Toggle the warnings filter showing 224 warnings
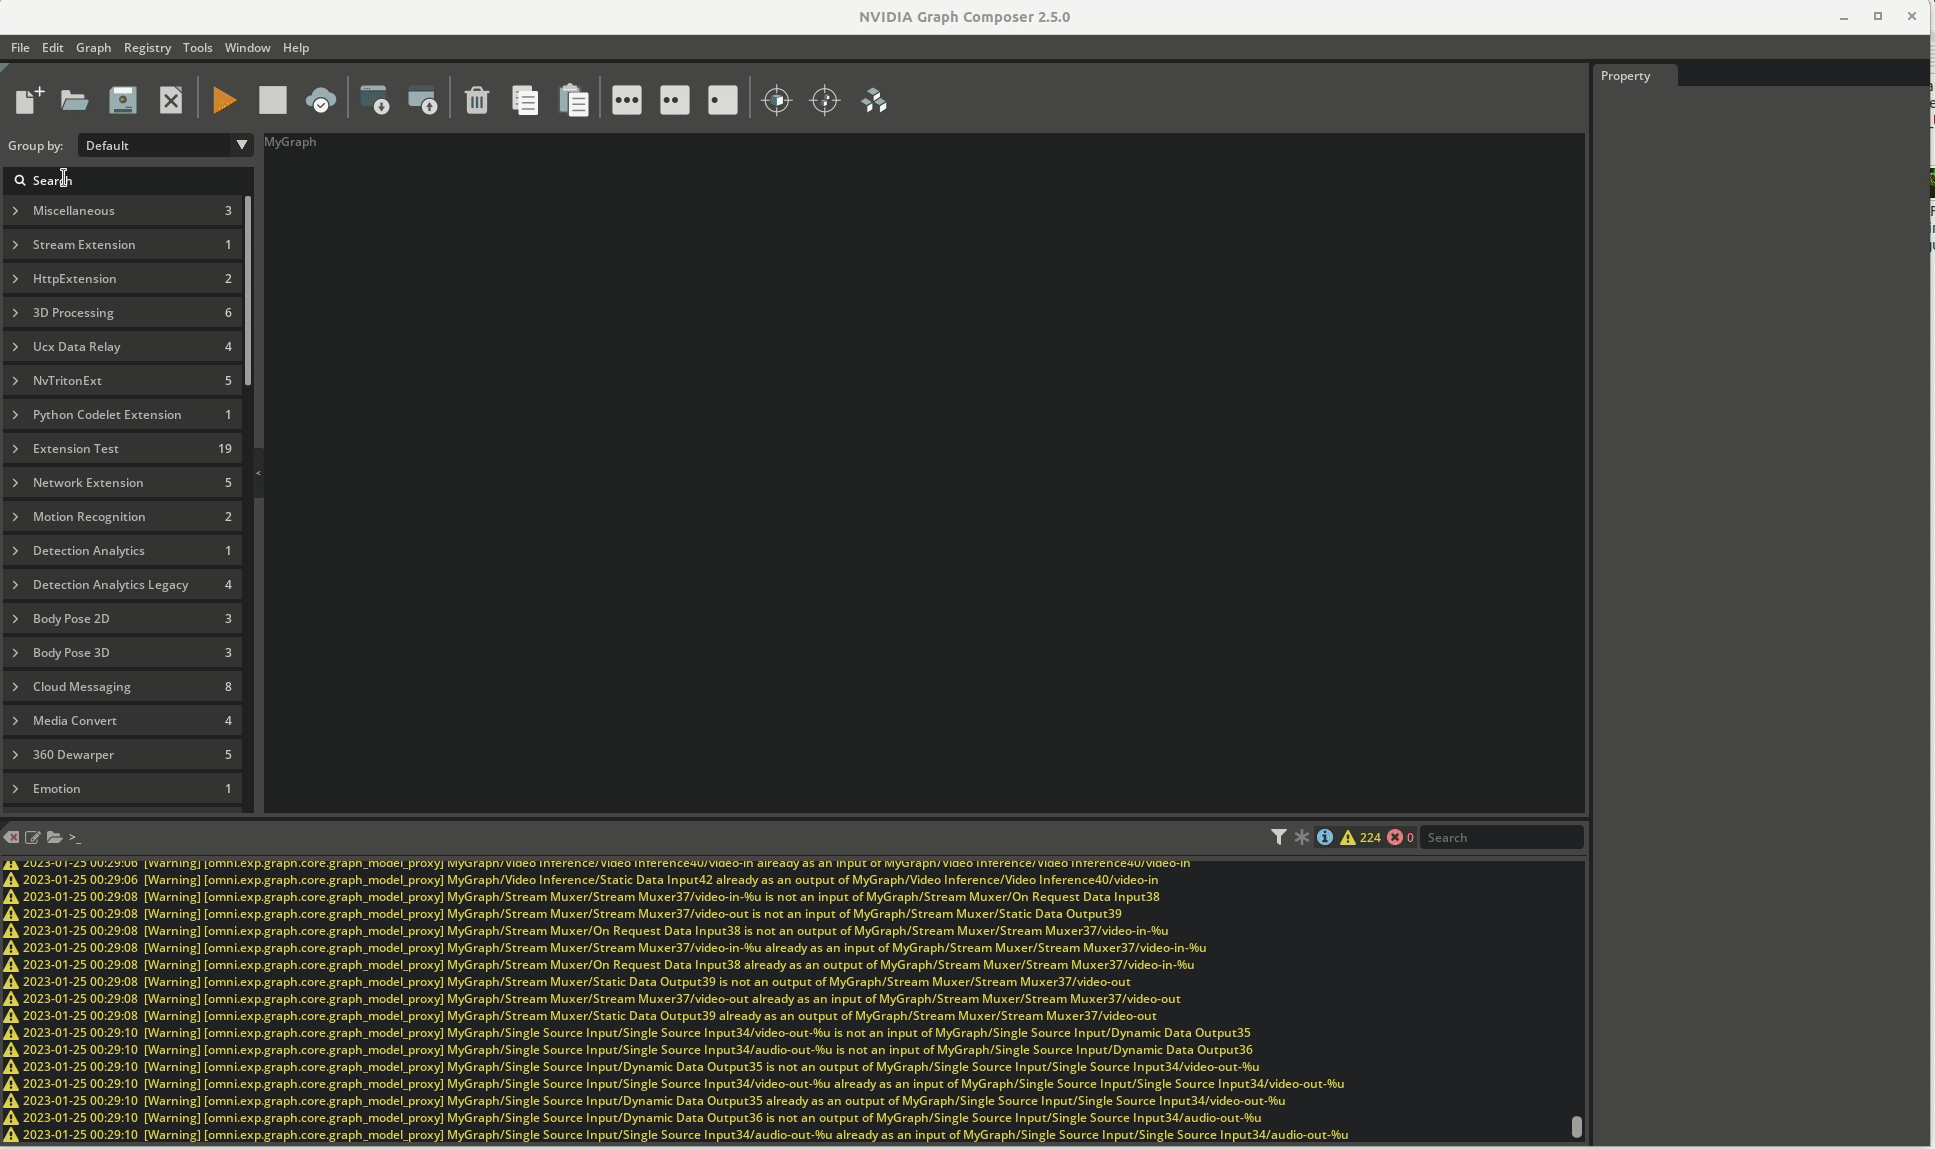The width and height of the screenshot is (1935, 1149). point(1356,838)
